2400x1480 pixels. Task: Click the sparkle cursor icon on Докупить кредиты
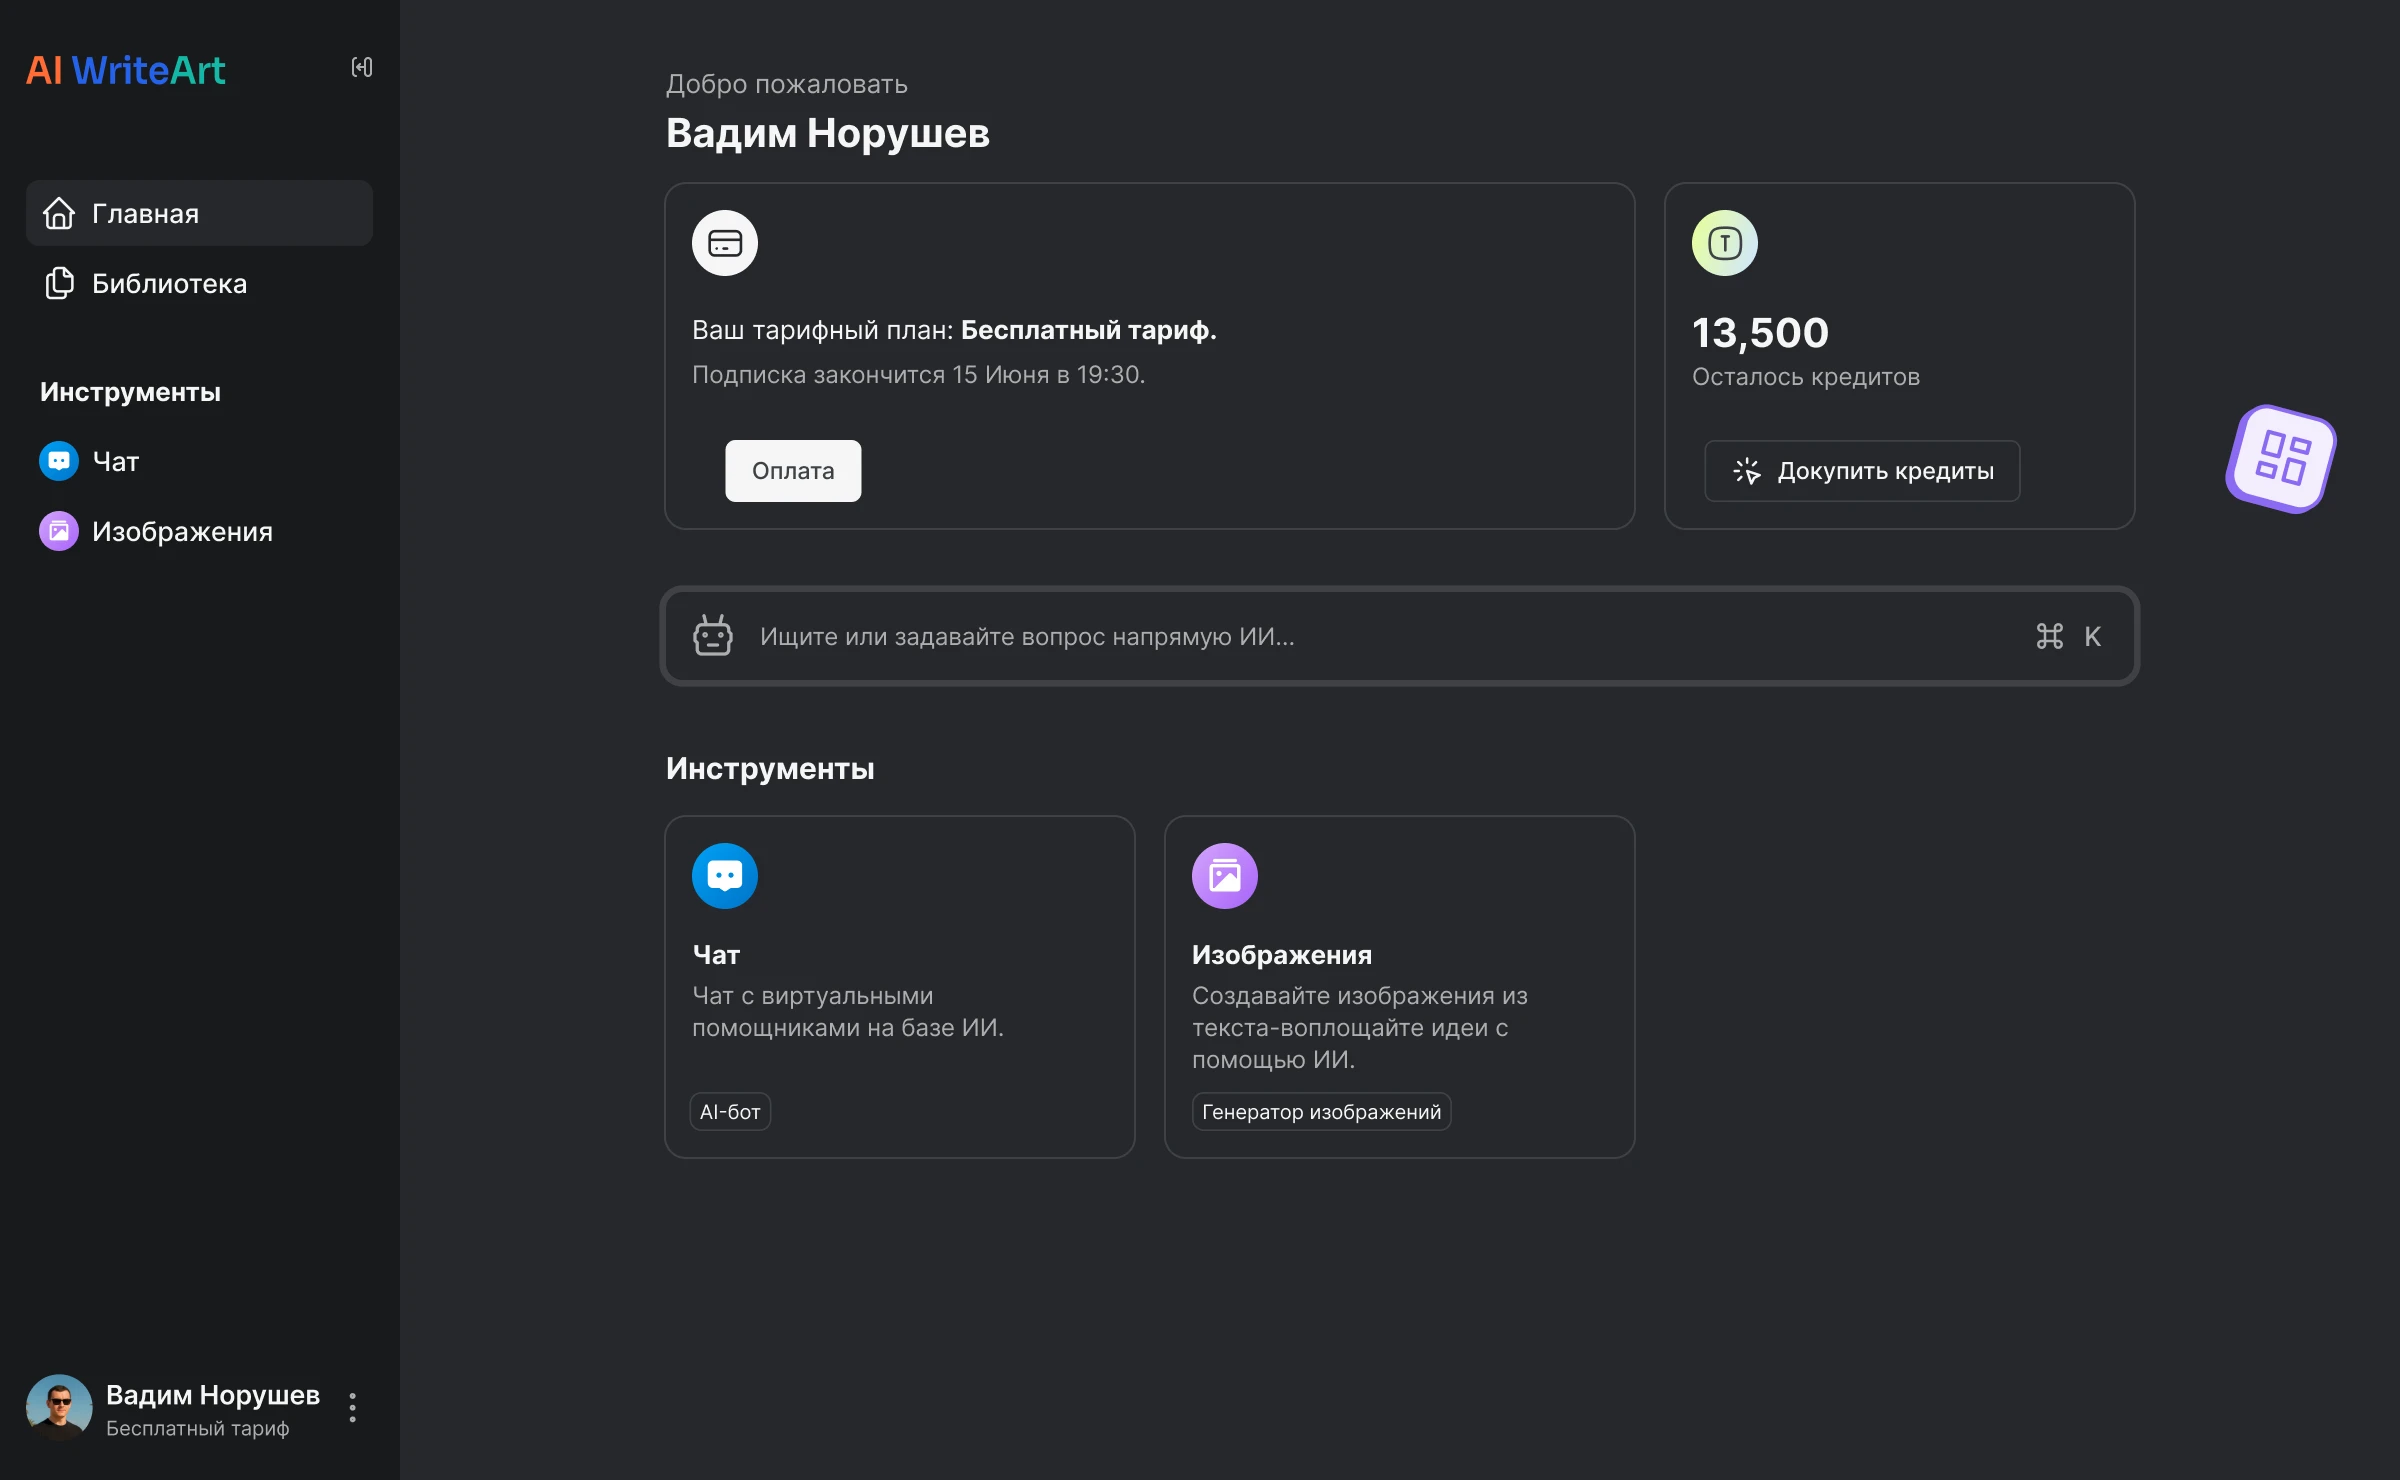[1747, 471]
